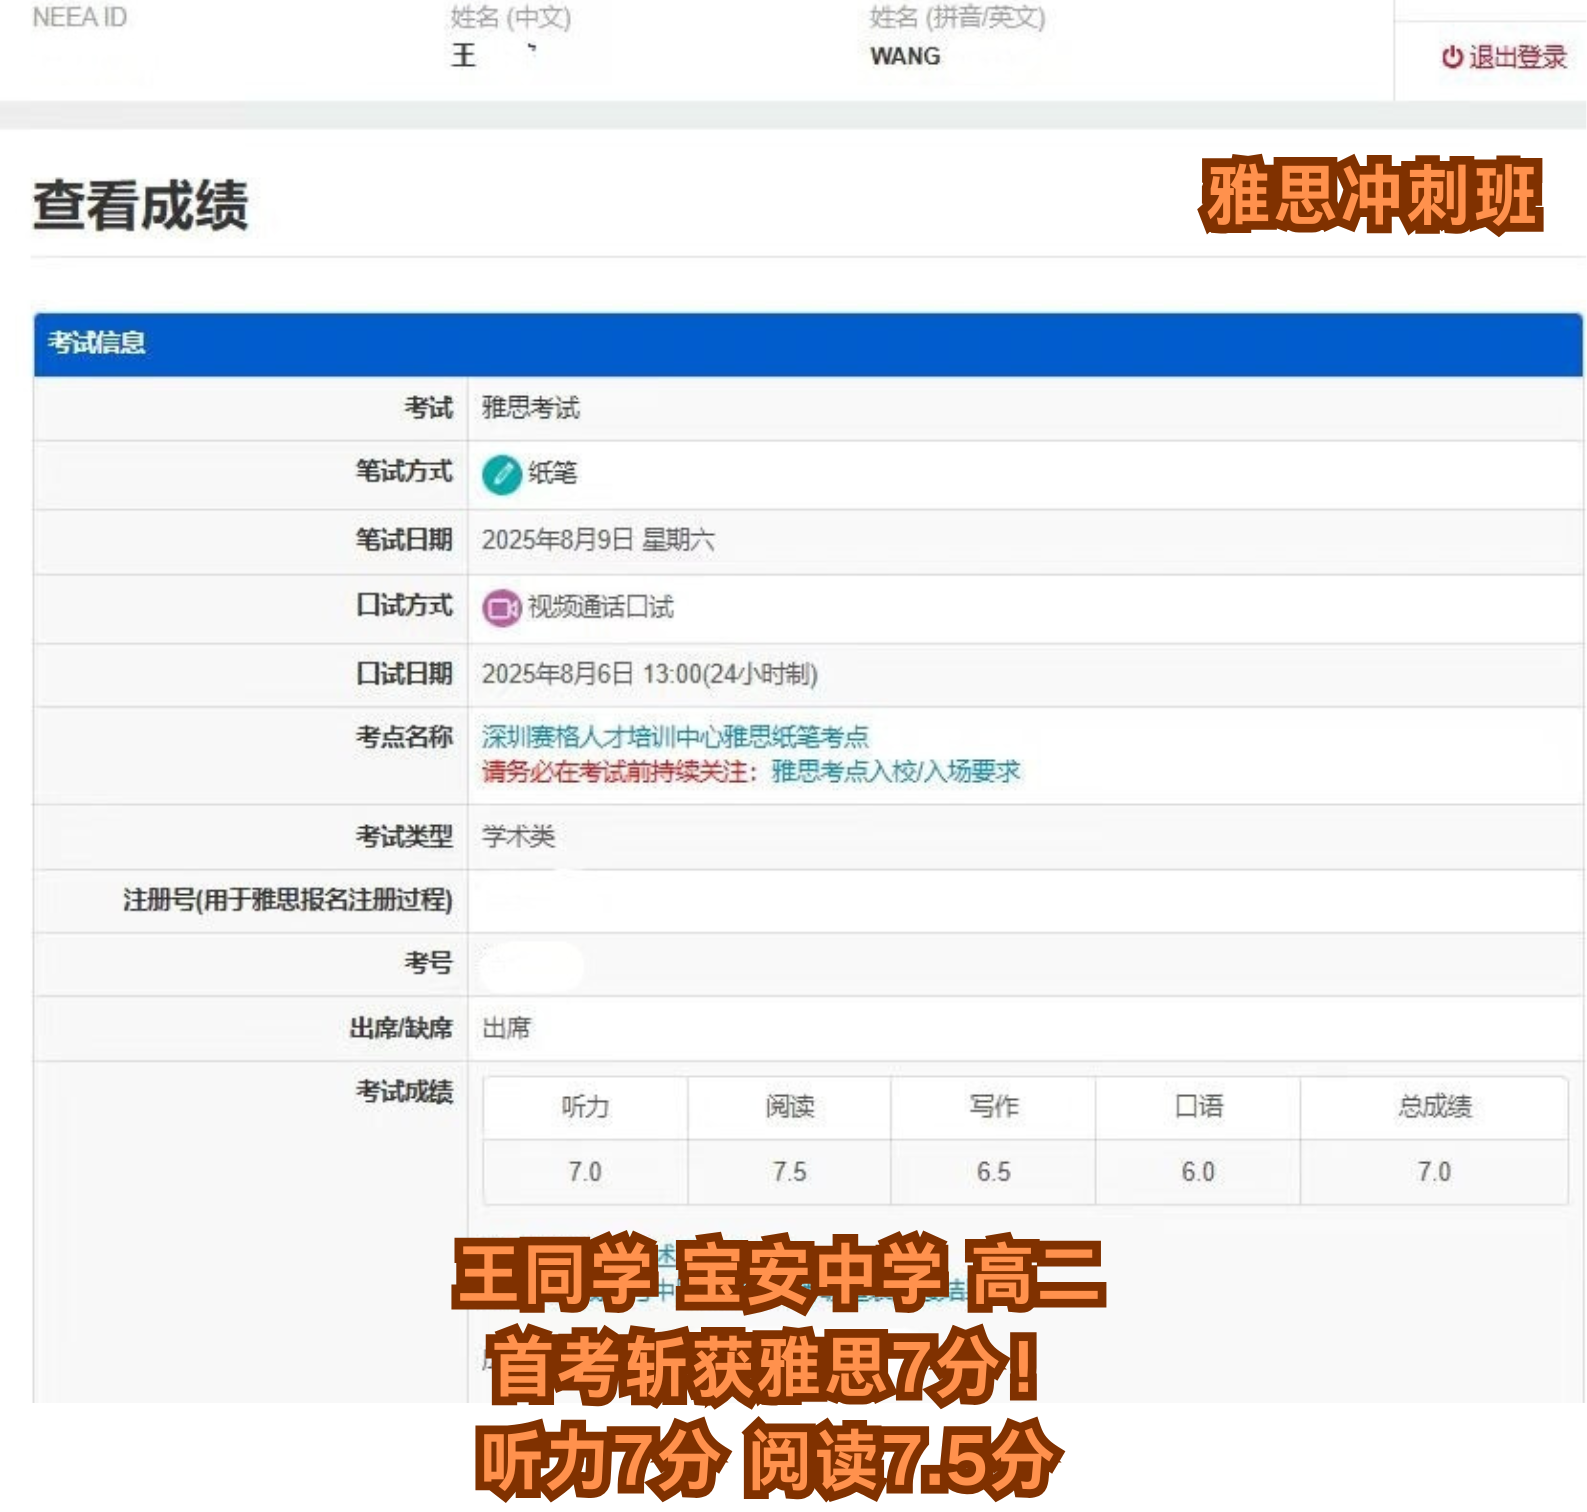Open the 深圳赛格人才培训中心雅思纸笔考点 link
Image resolution: width=1587 pixels, height=1512 pixels.
[x=675, y=738]
